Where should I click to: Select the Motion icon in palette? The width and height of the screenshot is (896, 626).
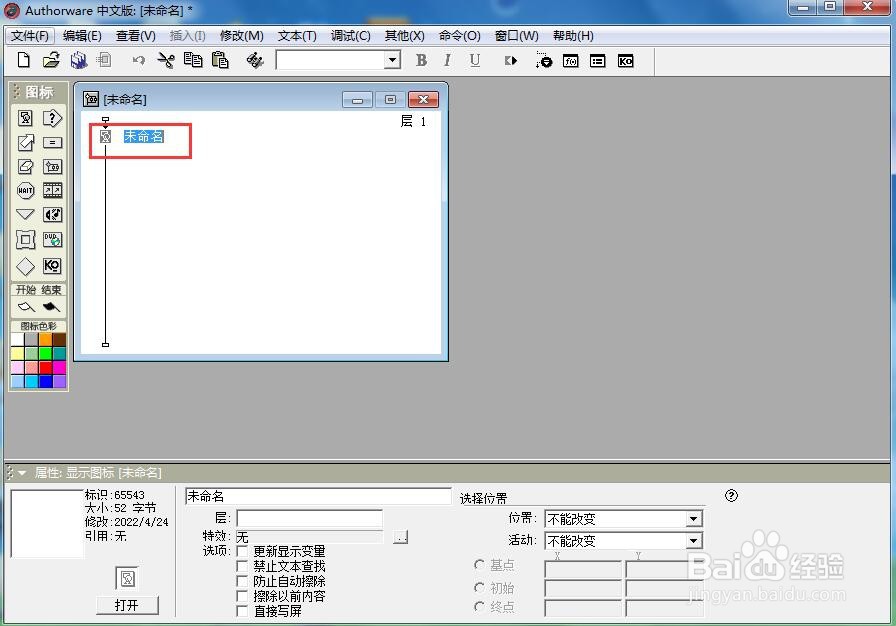point(25,143)
